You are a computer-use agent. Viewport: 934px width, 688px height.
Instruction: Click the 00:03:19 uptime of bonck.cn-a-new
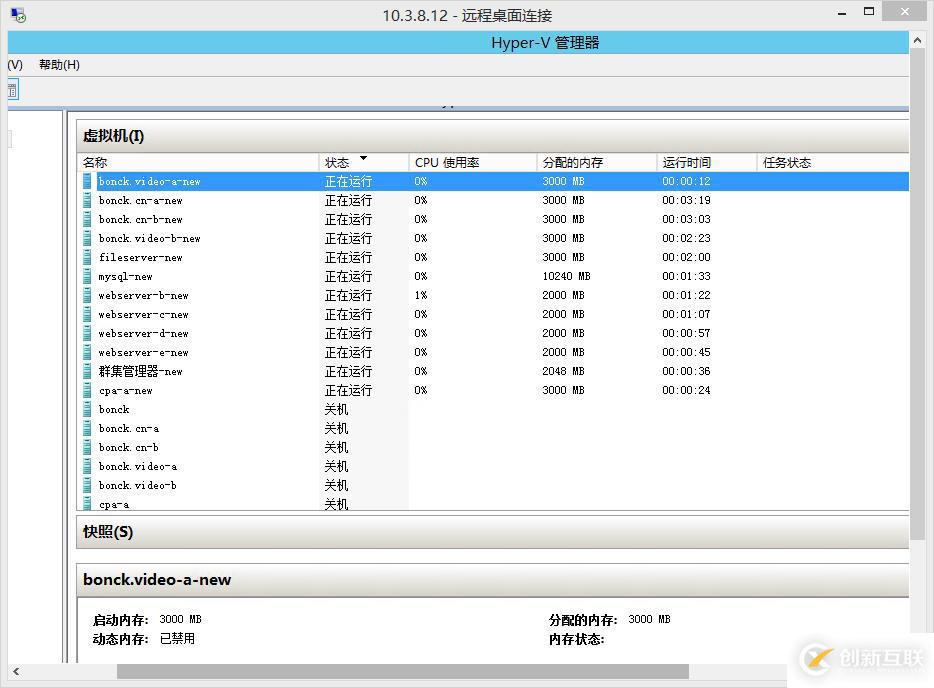686,200
